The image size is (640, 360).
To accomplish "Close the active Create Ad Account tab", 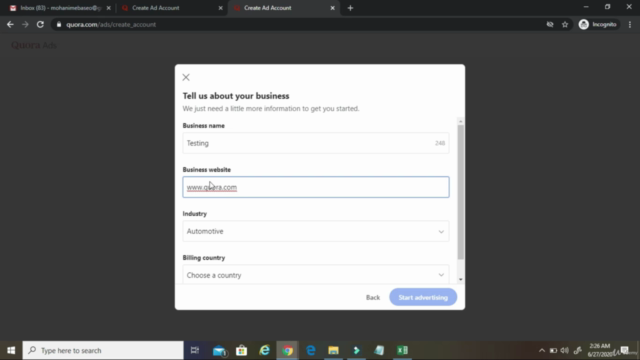I will pos(332,8).
